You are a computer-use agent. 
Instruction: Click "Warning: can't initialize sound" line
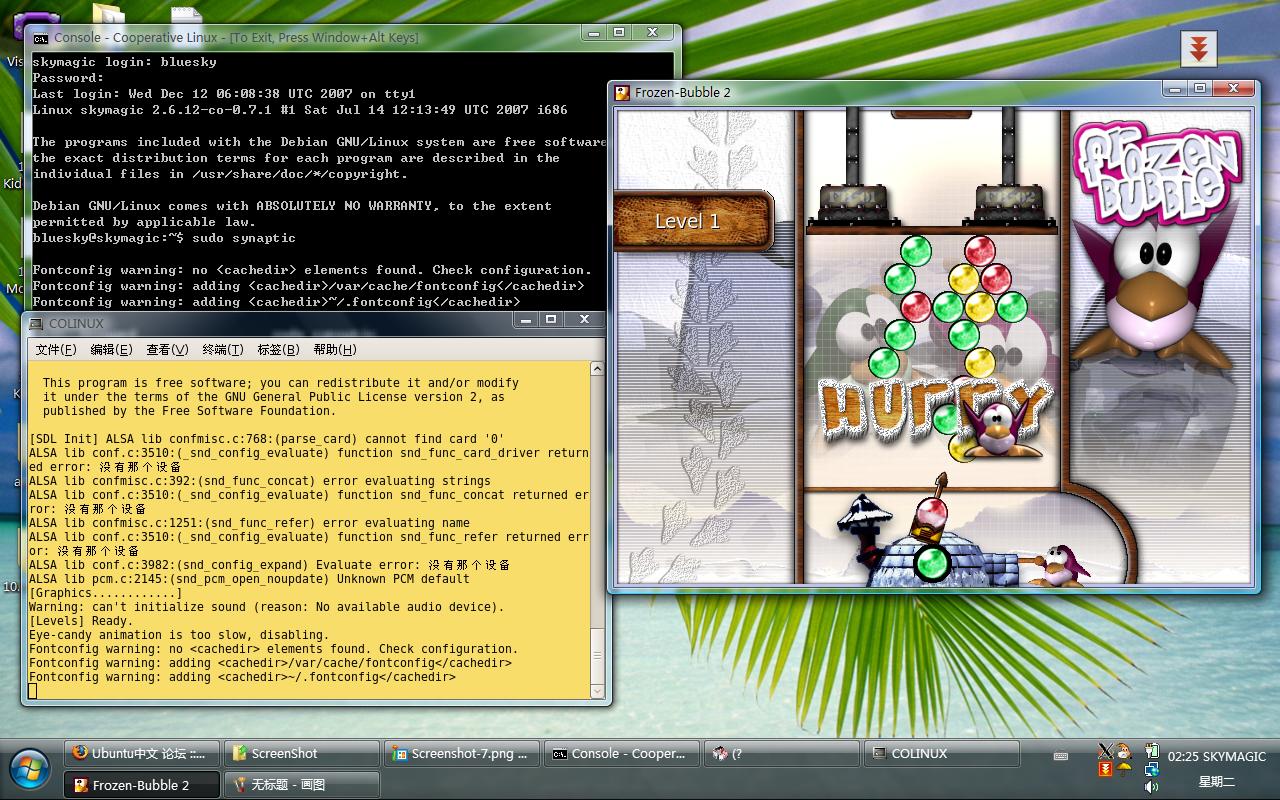[x=267, y=607]
